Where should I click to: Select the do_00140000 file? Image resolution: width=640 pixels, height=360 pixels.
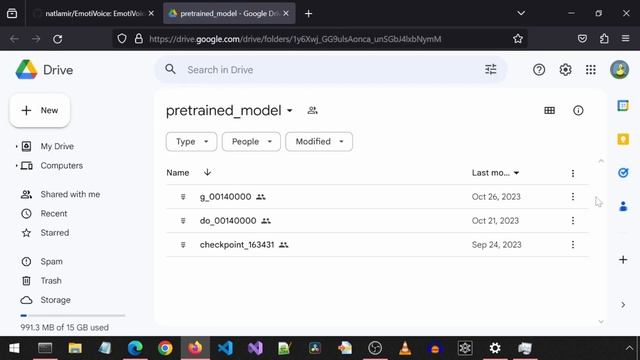coord(377,221)
